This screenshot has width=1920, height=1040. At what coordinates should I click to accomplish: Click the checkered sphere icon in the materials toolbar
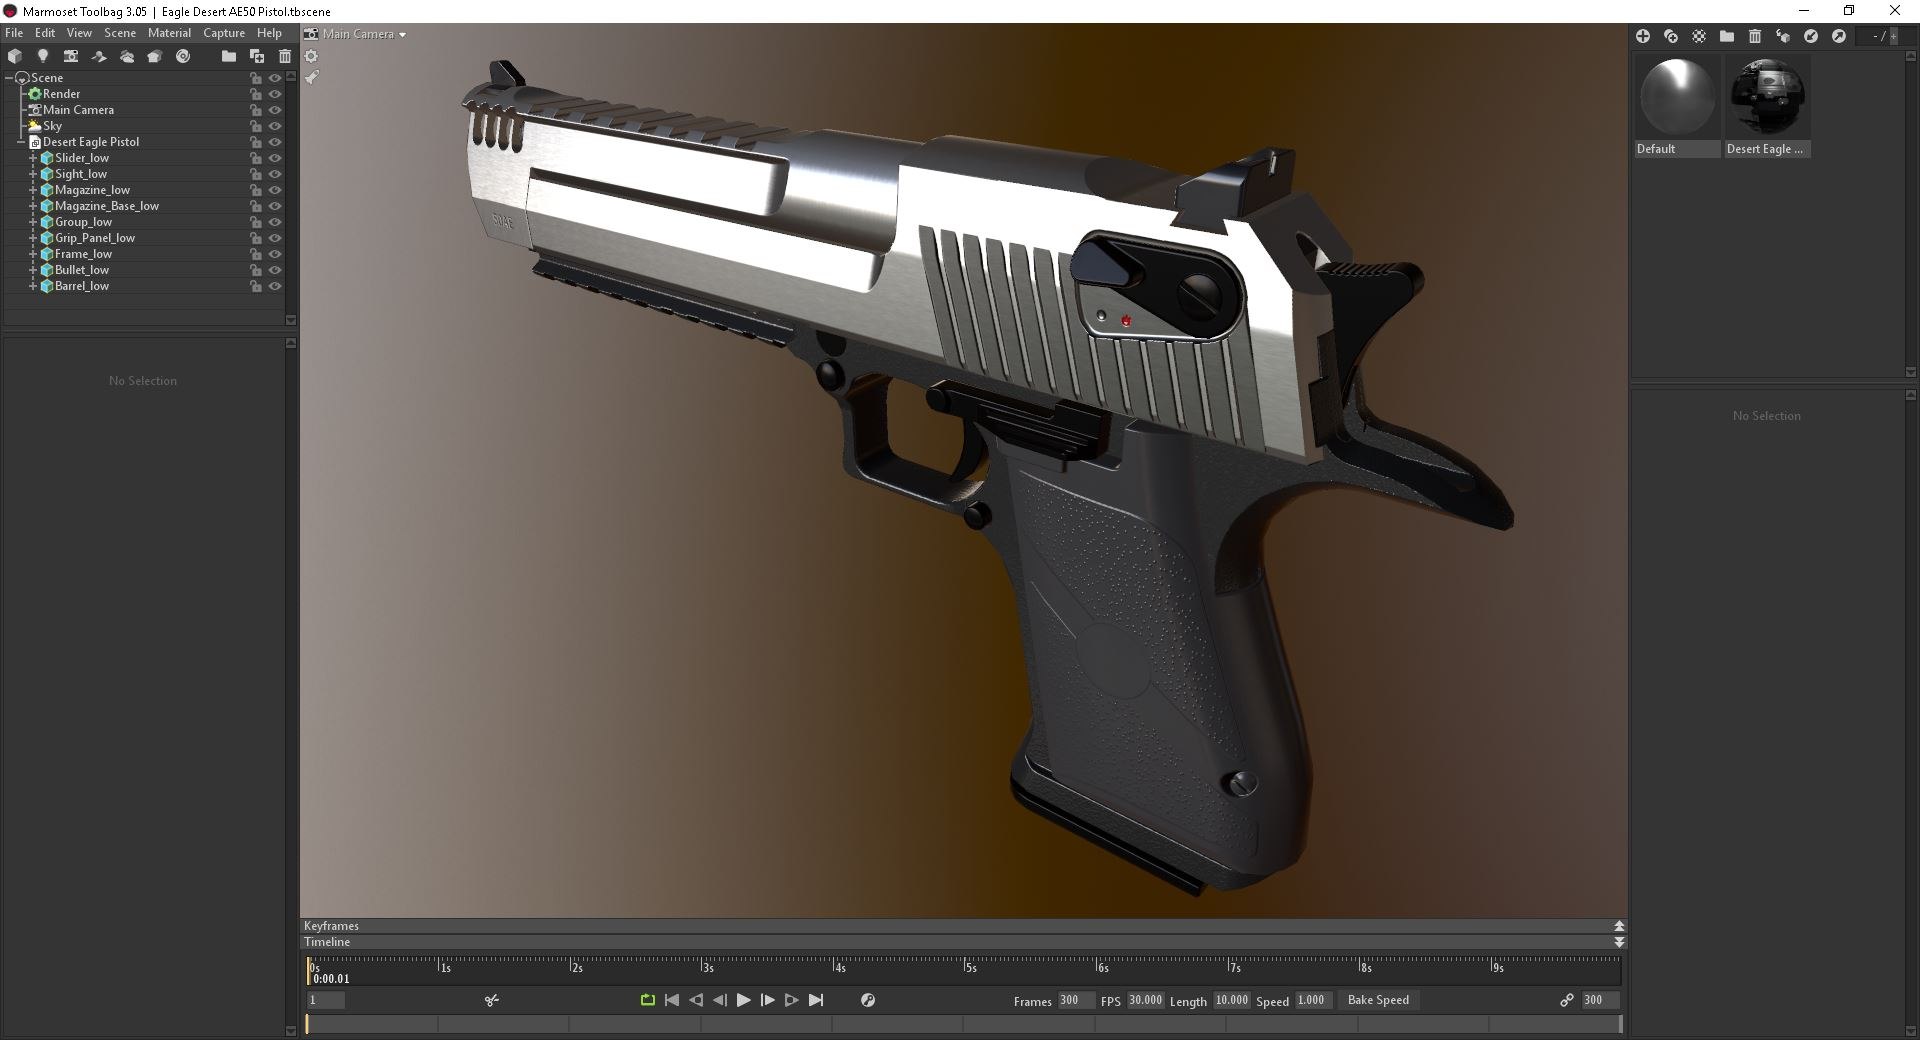[1699, 36]
